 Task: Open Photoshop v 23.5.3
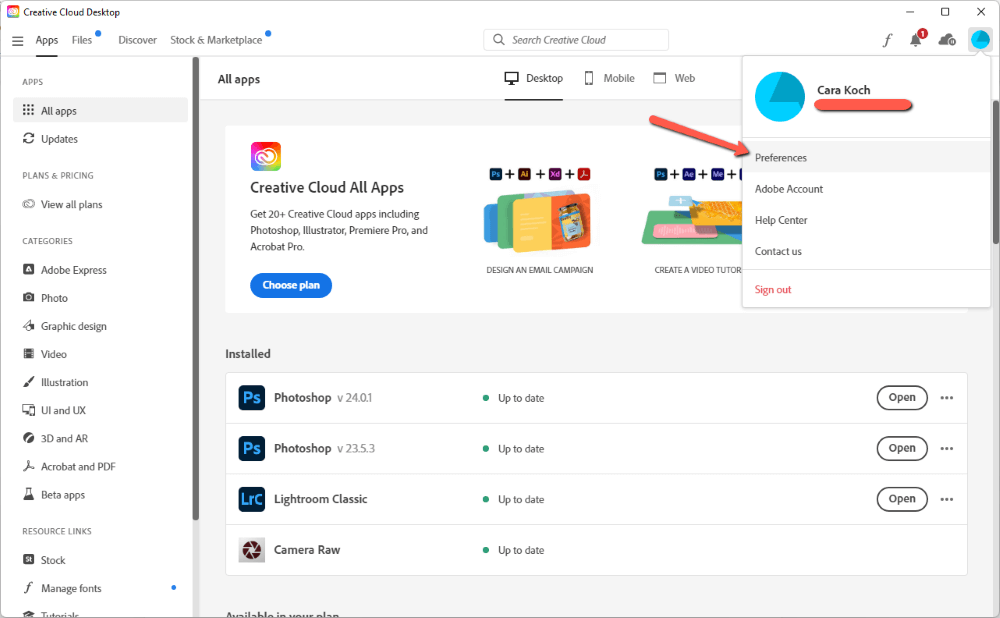(x=902, y=448)
